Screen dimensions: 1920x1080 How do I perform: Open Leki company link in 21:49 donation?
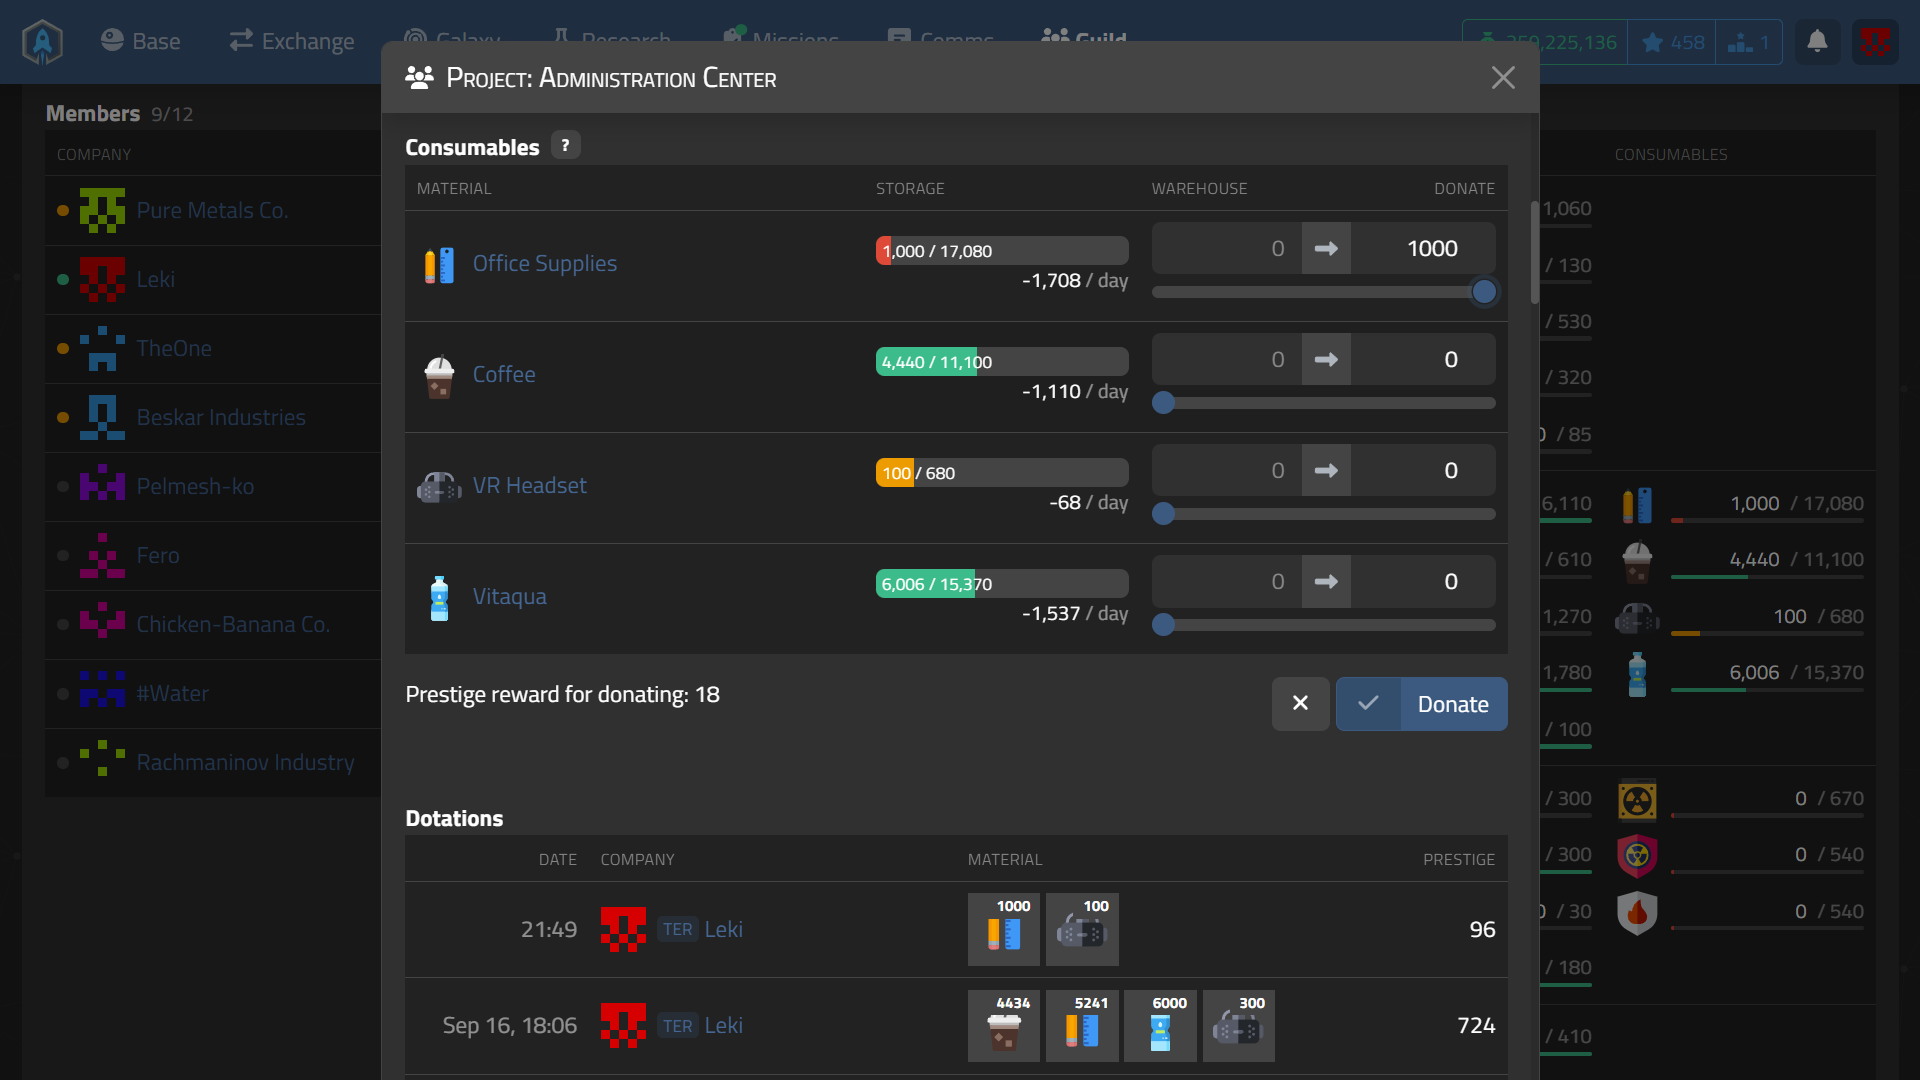[723, 929]
